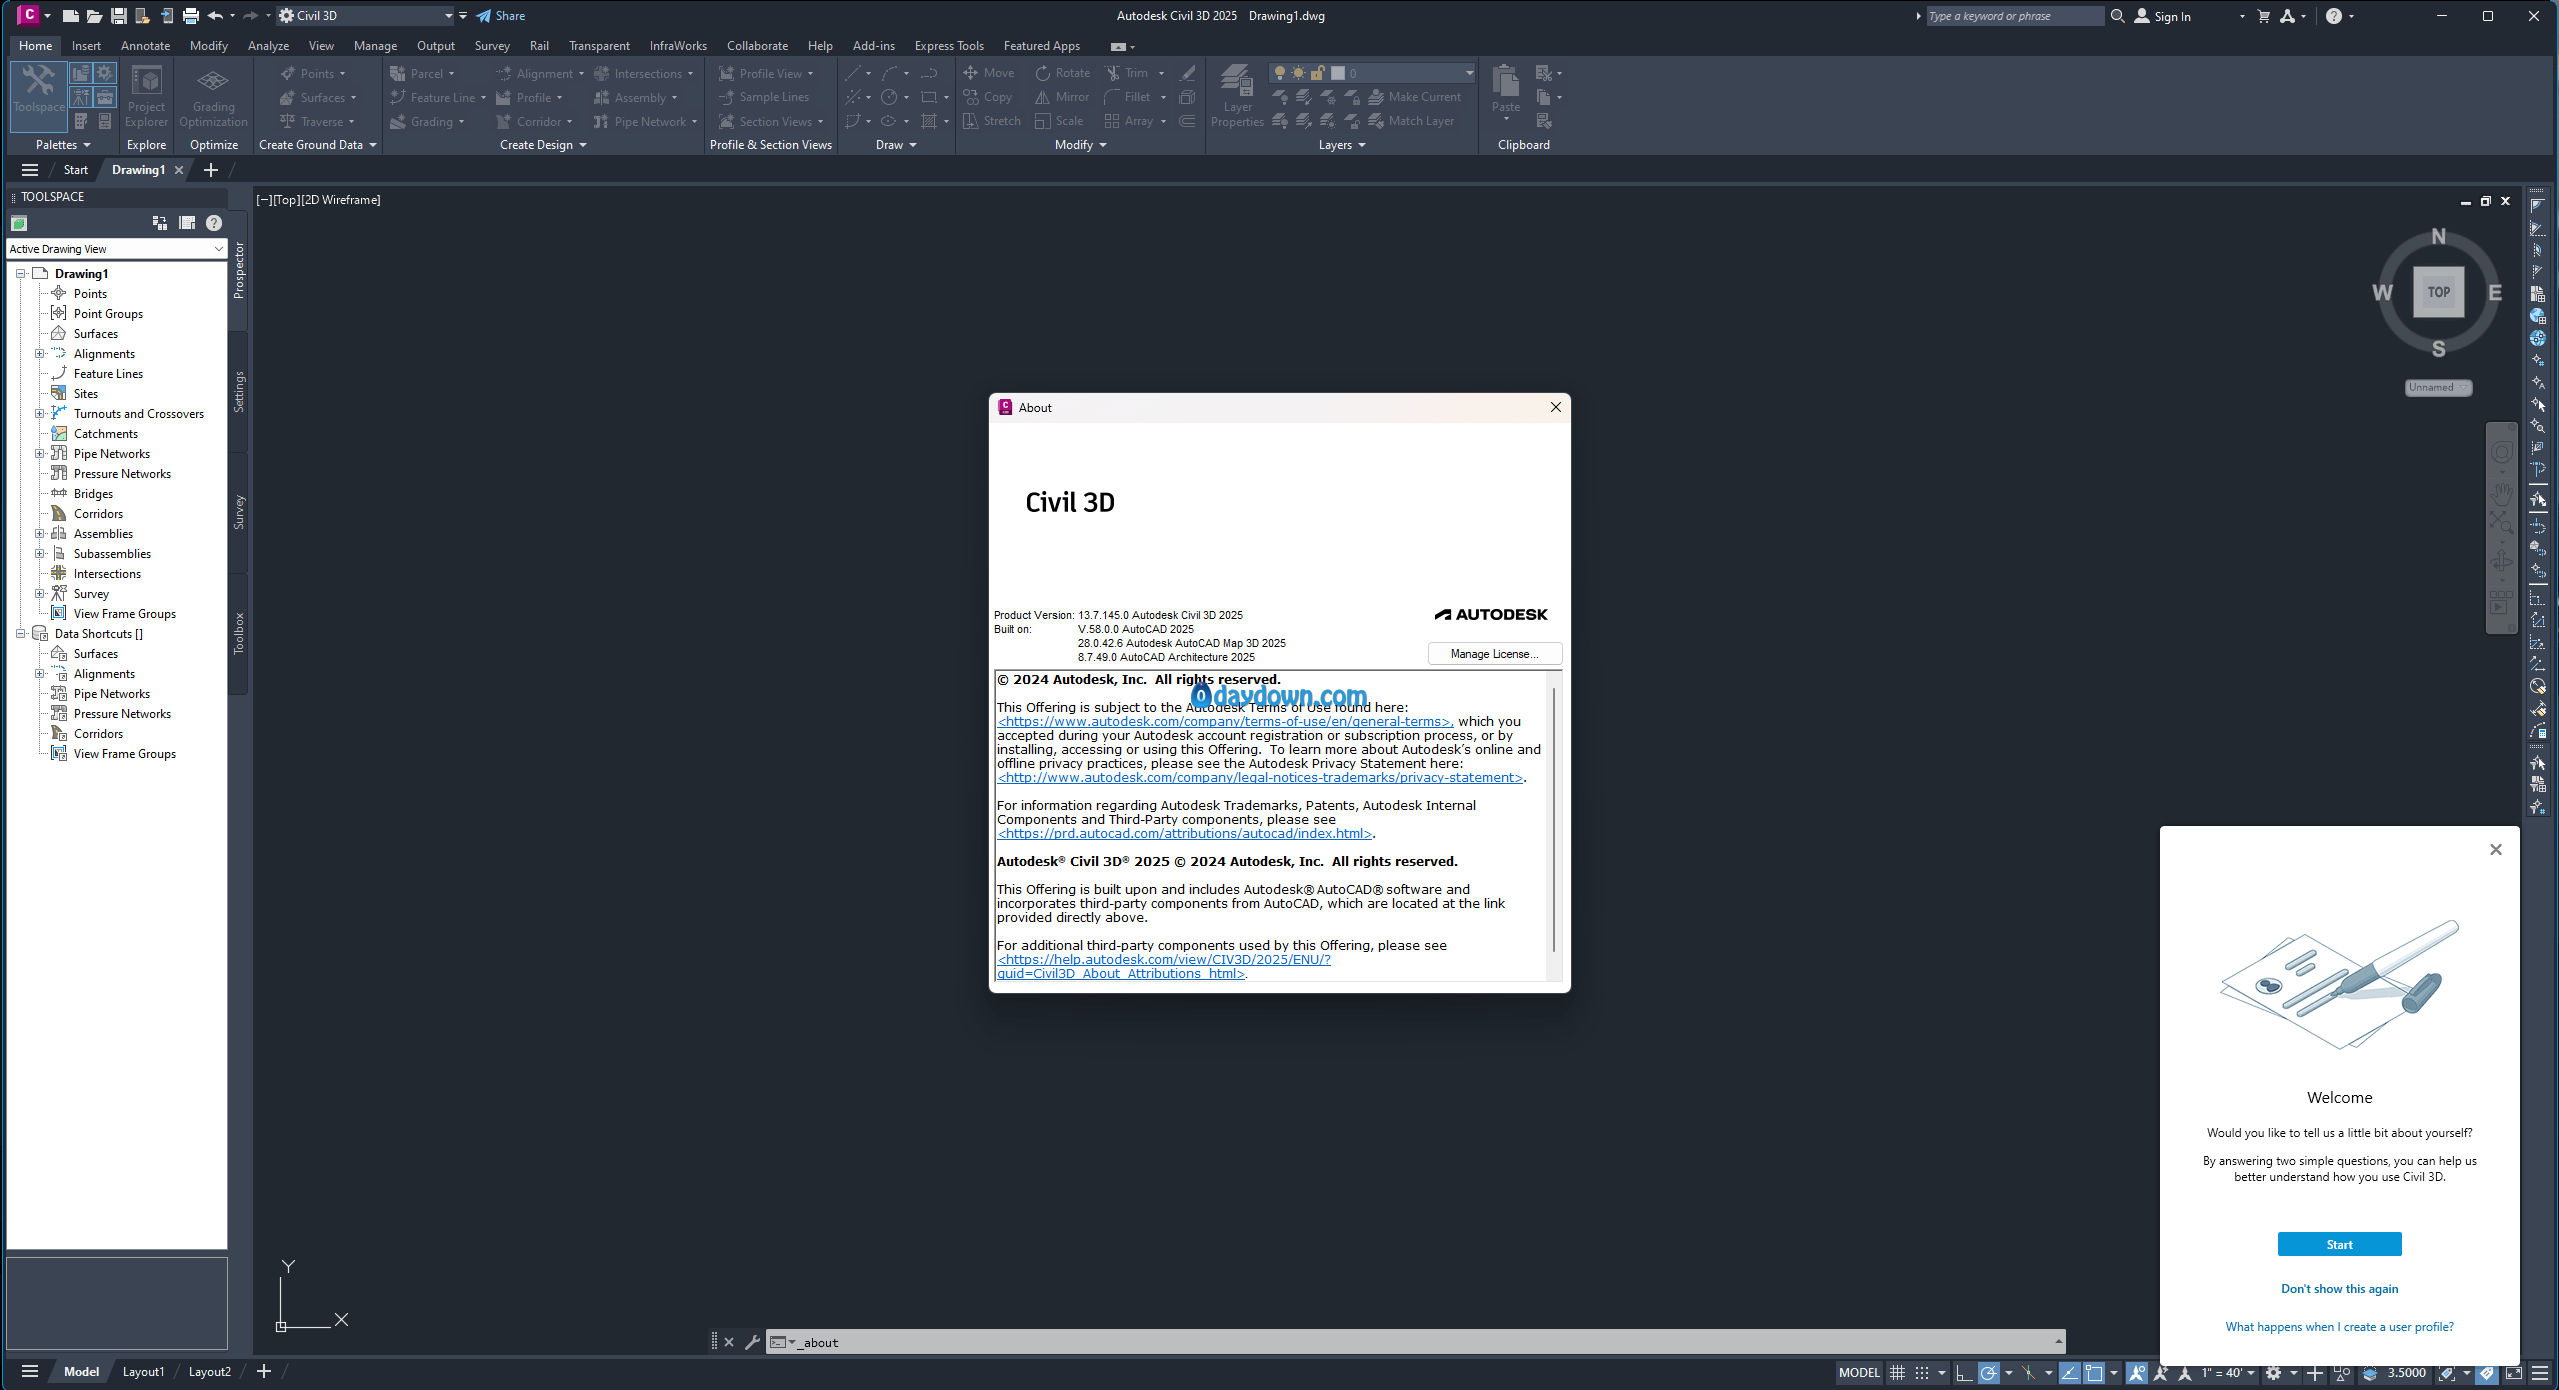Open the Autodesk App Store cart icon

click(2264, 16)
